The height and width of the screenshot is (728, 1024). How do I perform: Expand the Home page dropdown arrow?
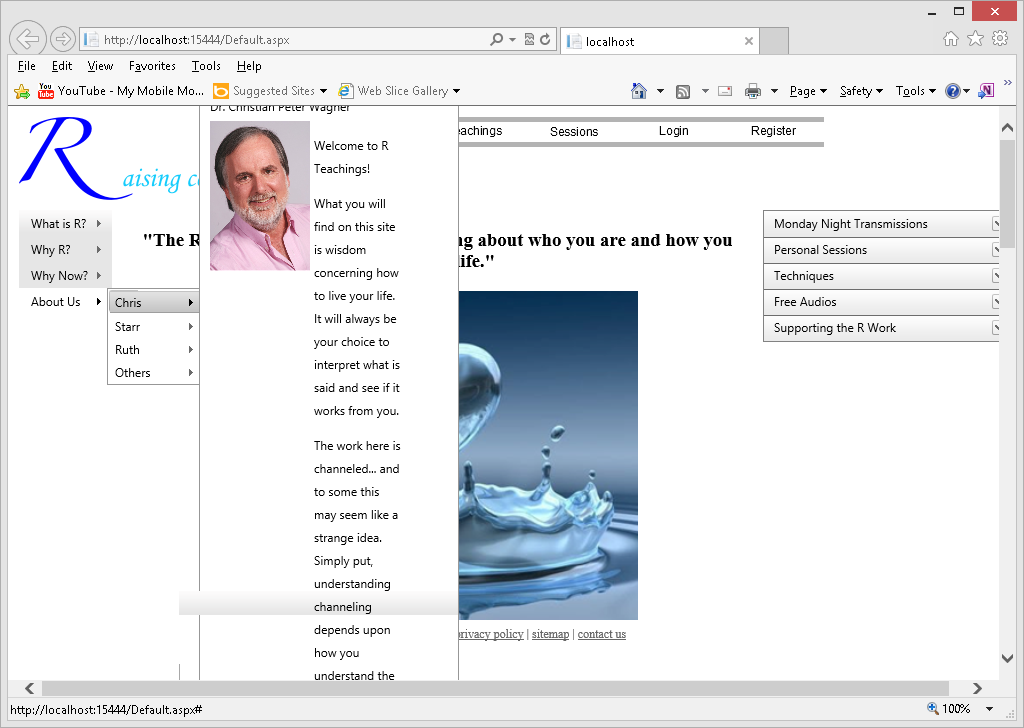(x=660, y=91)
